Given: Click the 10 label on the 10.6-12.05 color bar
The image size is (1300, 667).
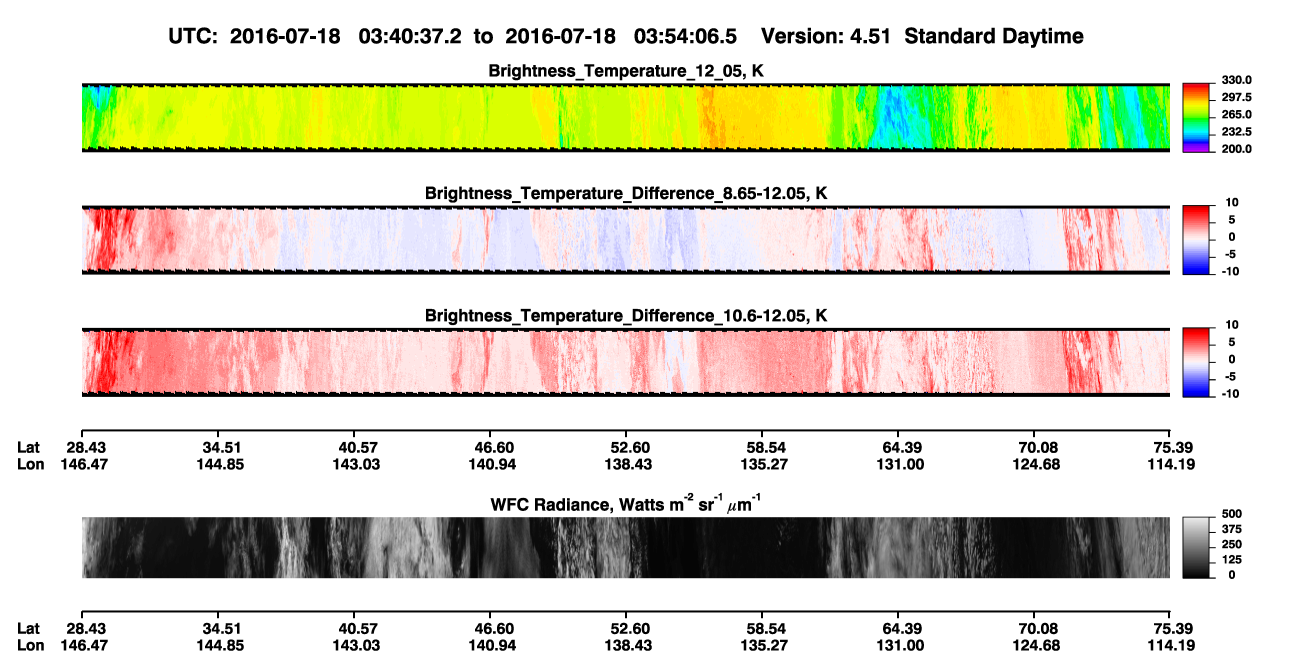Looking at the screenshot, I should coord(1232,325).
